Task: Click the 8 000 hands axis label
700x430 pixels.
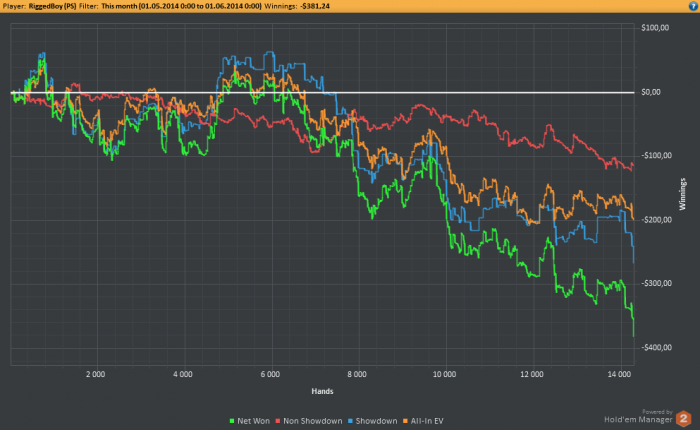Action: [357, 374]
